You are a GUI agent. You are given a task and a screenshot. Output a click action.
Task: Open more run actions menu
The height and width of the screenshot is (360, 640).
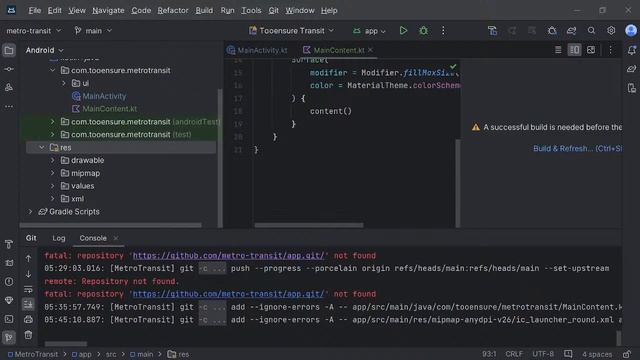[443, 31]
